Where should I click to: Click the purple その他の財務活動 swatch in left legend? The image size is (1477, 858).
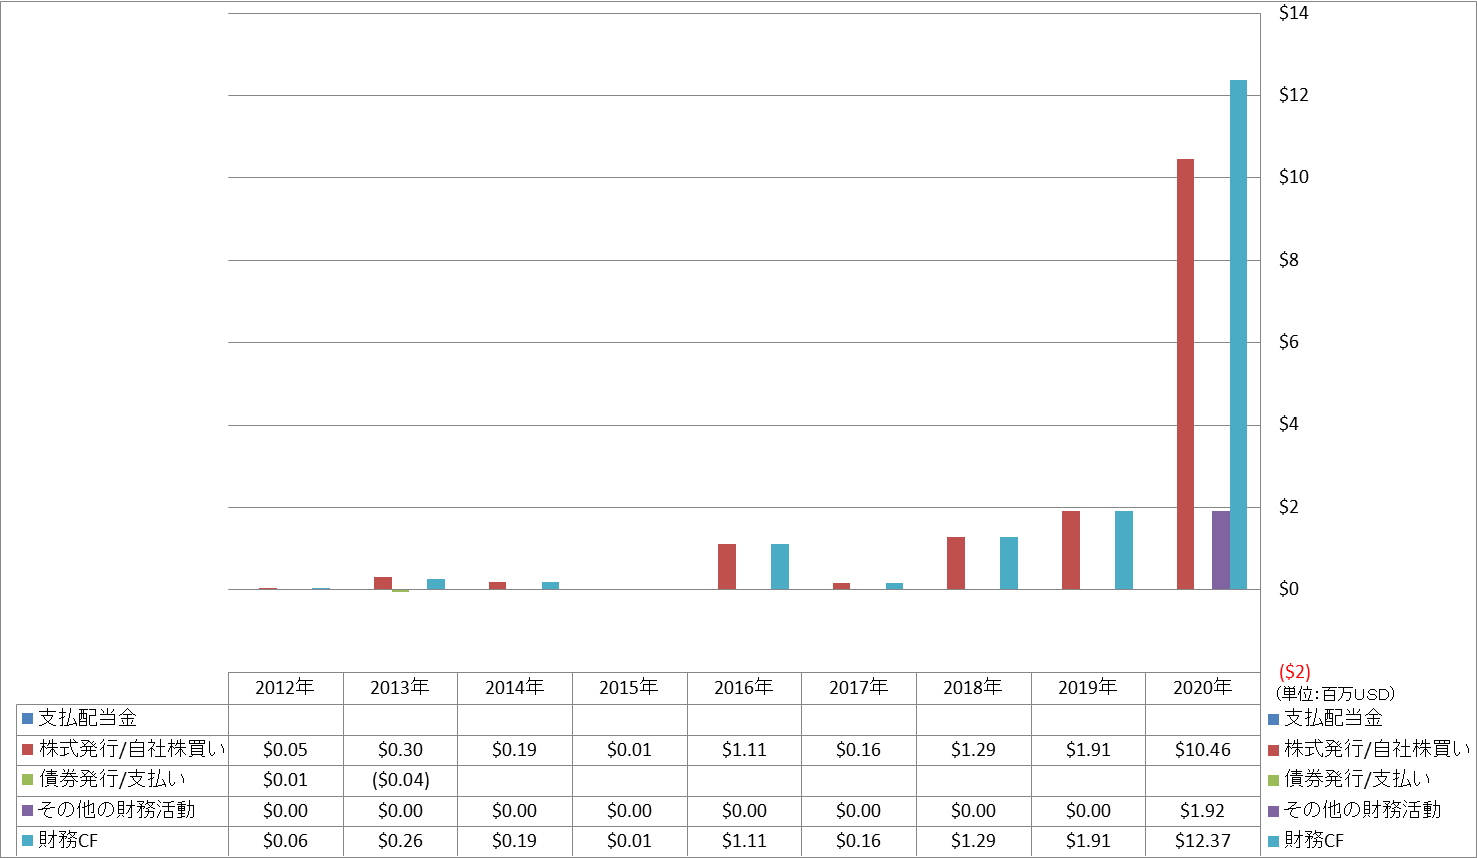pos(28,810)
